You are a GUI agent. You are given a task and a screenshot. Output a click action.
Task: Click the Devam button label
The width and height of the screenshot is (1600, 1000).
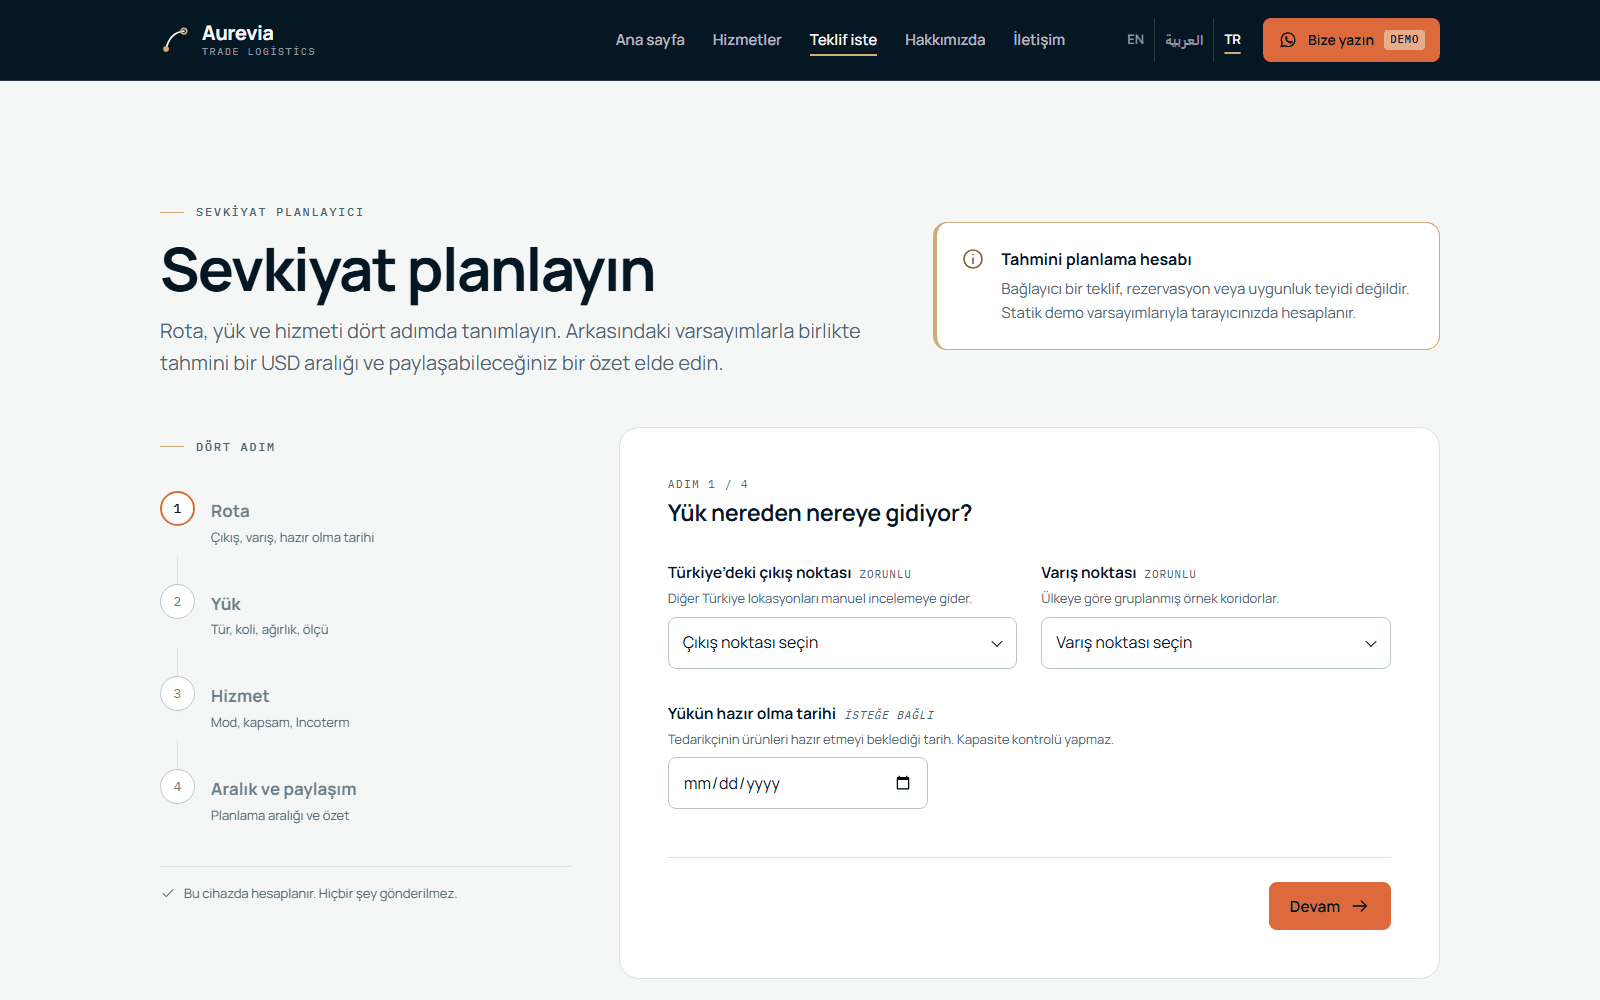(1315, 906)
